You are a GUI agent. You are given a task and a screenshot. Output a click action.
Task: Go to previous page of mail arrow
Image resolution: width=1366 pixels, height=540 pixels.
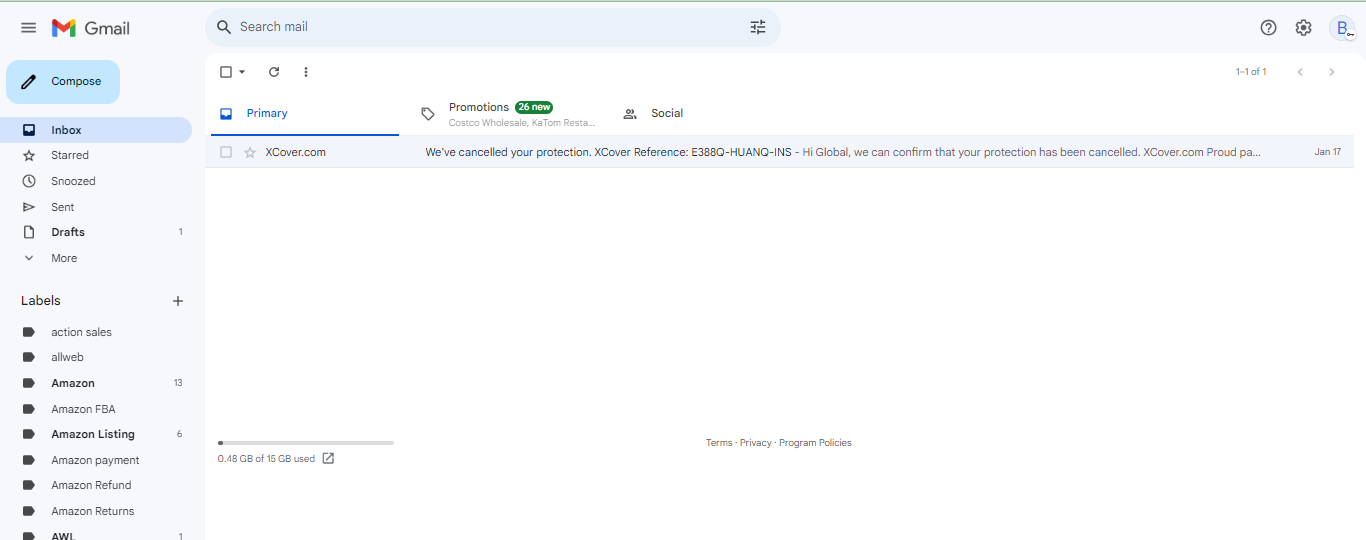point(1300,72)
